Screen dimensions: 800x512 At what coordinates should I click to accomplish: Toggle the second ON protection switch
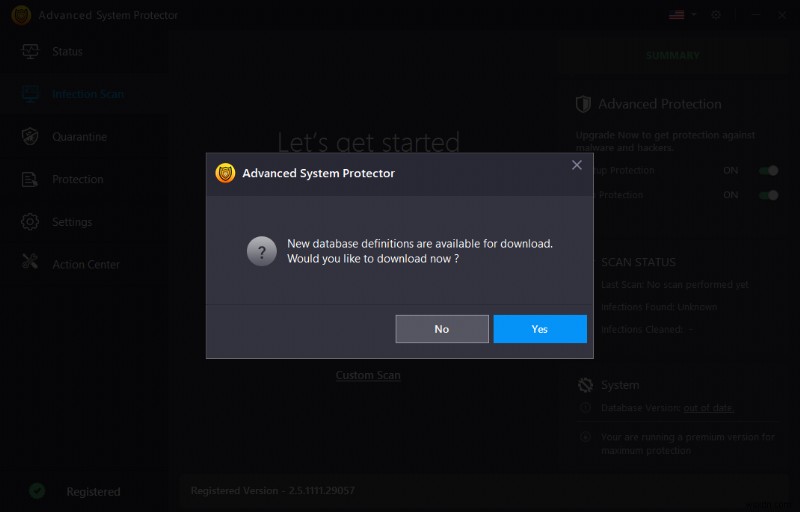pos(768,195)
